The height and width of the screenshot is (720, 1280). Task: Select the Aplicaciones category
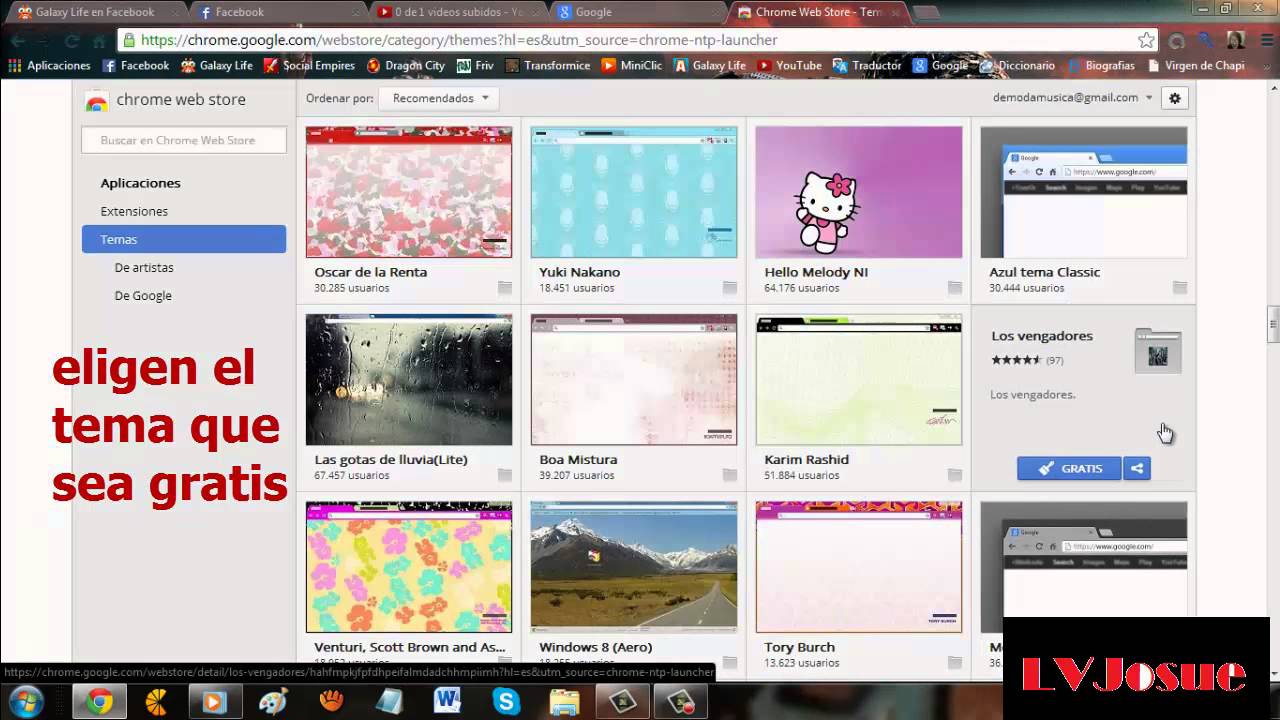click(140, 183)
